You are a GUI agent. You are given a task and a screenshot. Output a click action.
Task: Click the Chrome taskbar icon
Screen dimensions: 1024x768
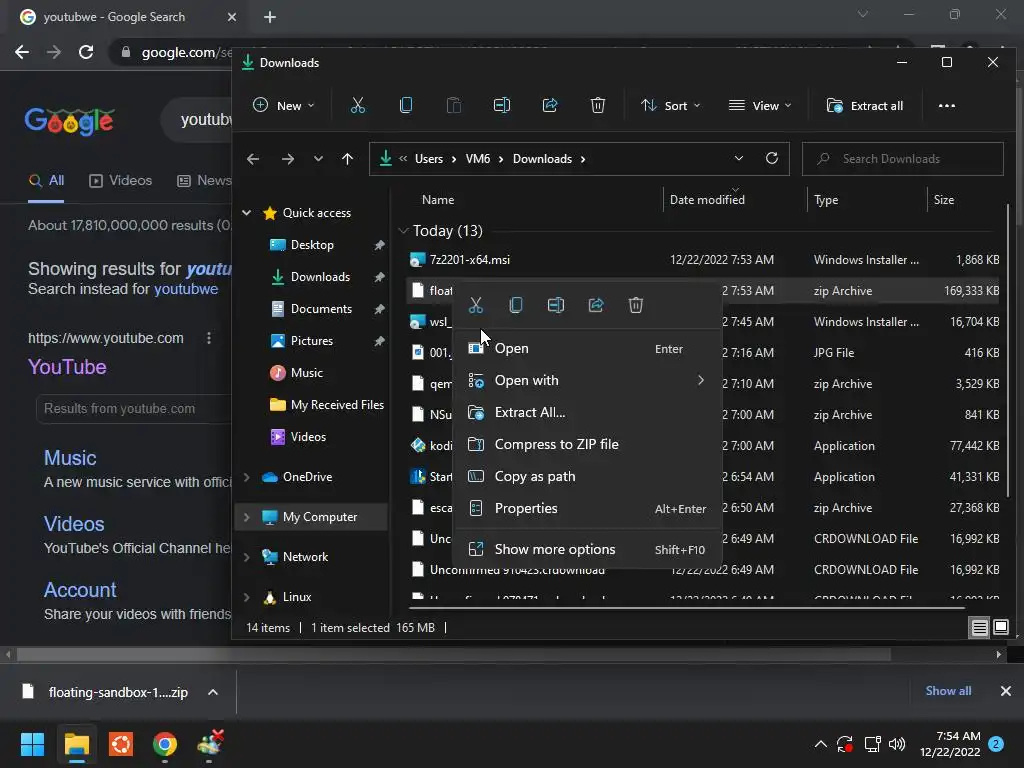pyautogui.click(x=165, y=744)
